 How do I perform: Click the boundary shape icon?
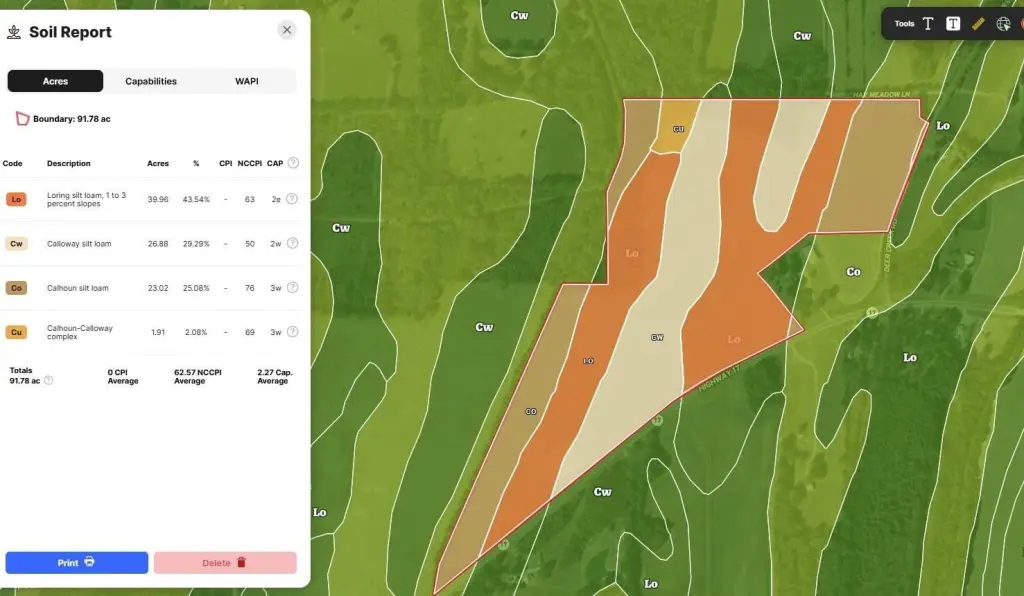tap(22, 118)
